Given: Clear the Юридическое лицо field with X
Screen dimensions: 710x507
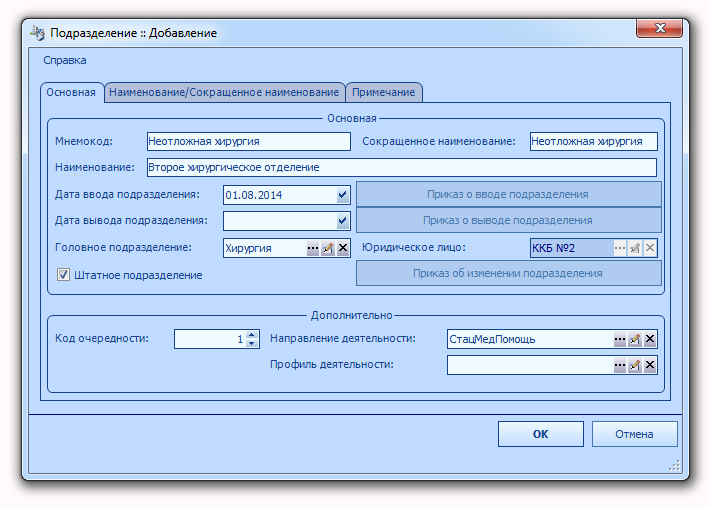Looking at the screenshot, I should click(650, 248).
